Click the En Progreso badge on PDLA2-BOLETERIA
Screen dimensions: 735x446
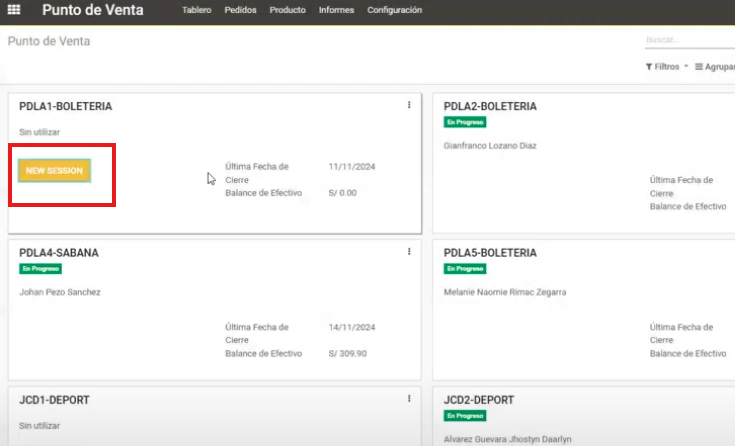click(465, 122)
